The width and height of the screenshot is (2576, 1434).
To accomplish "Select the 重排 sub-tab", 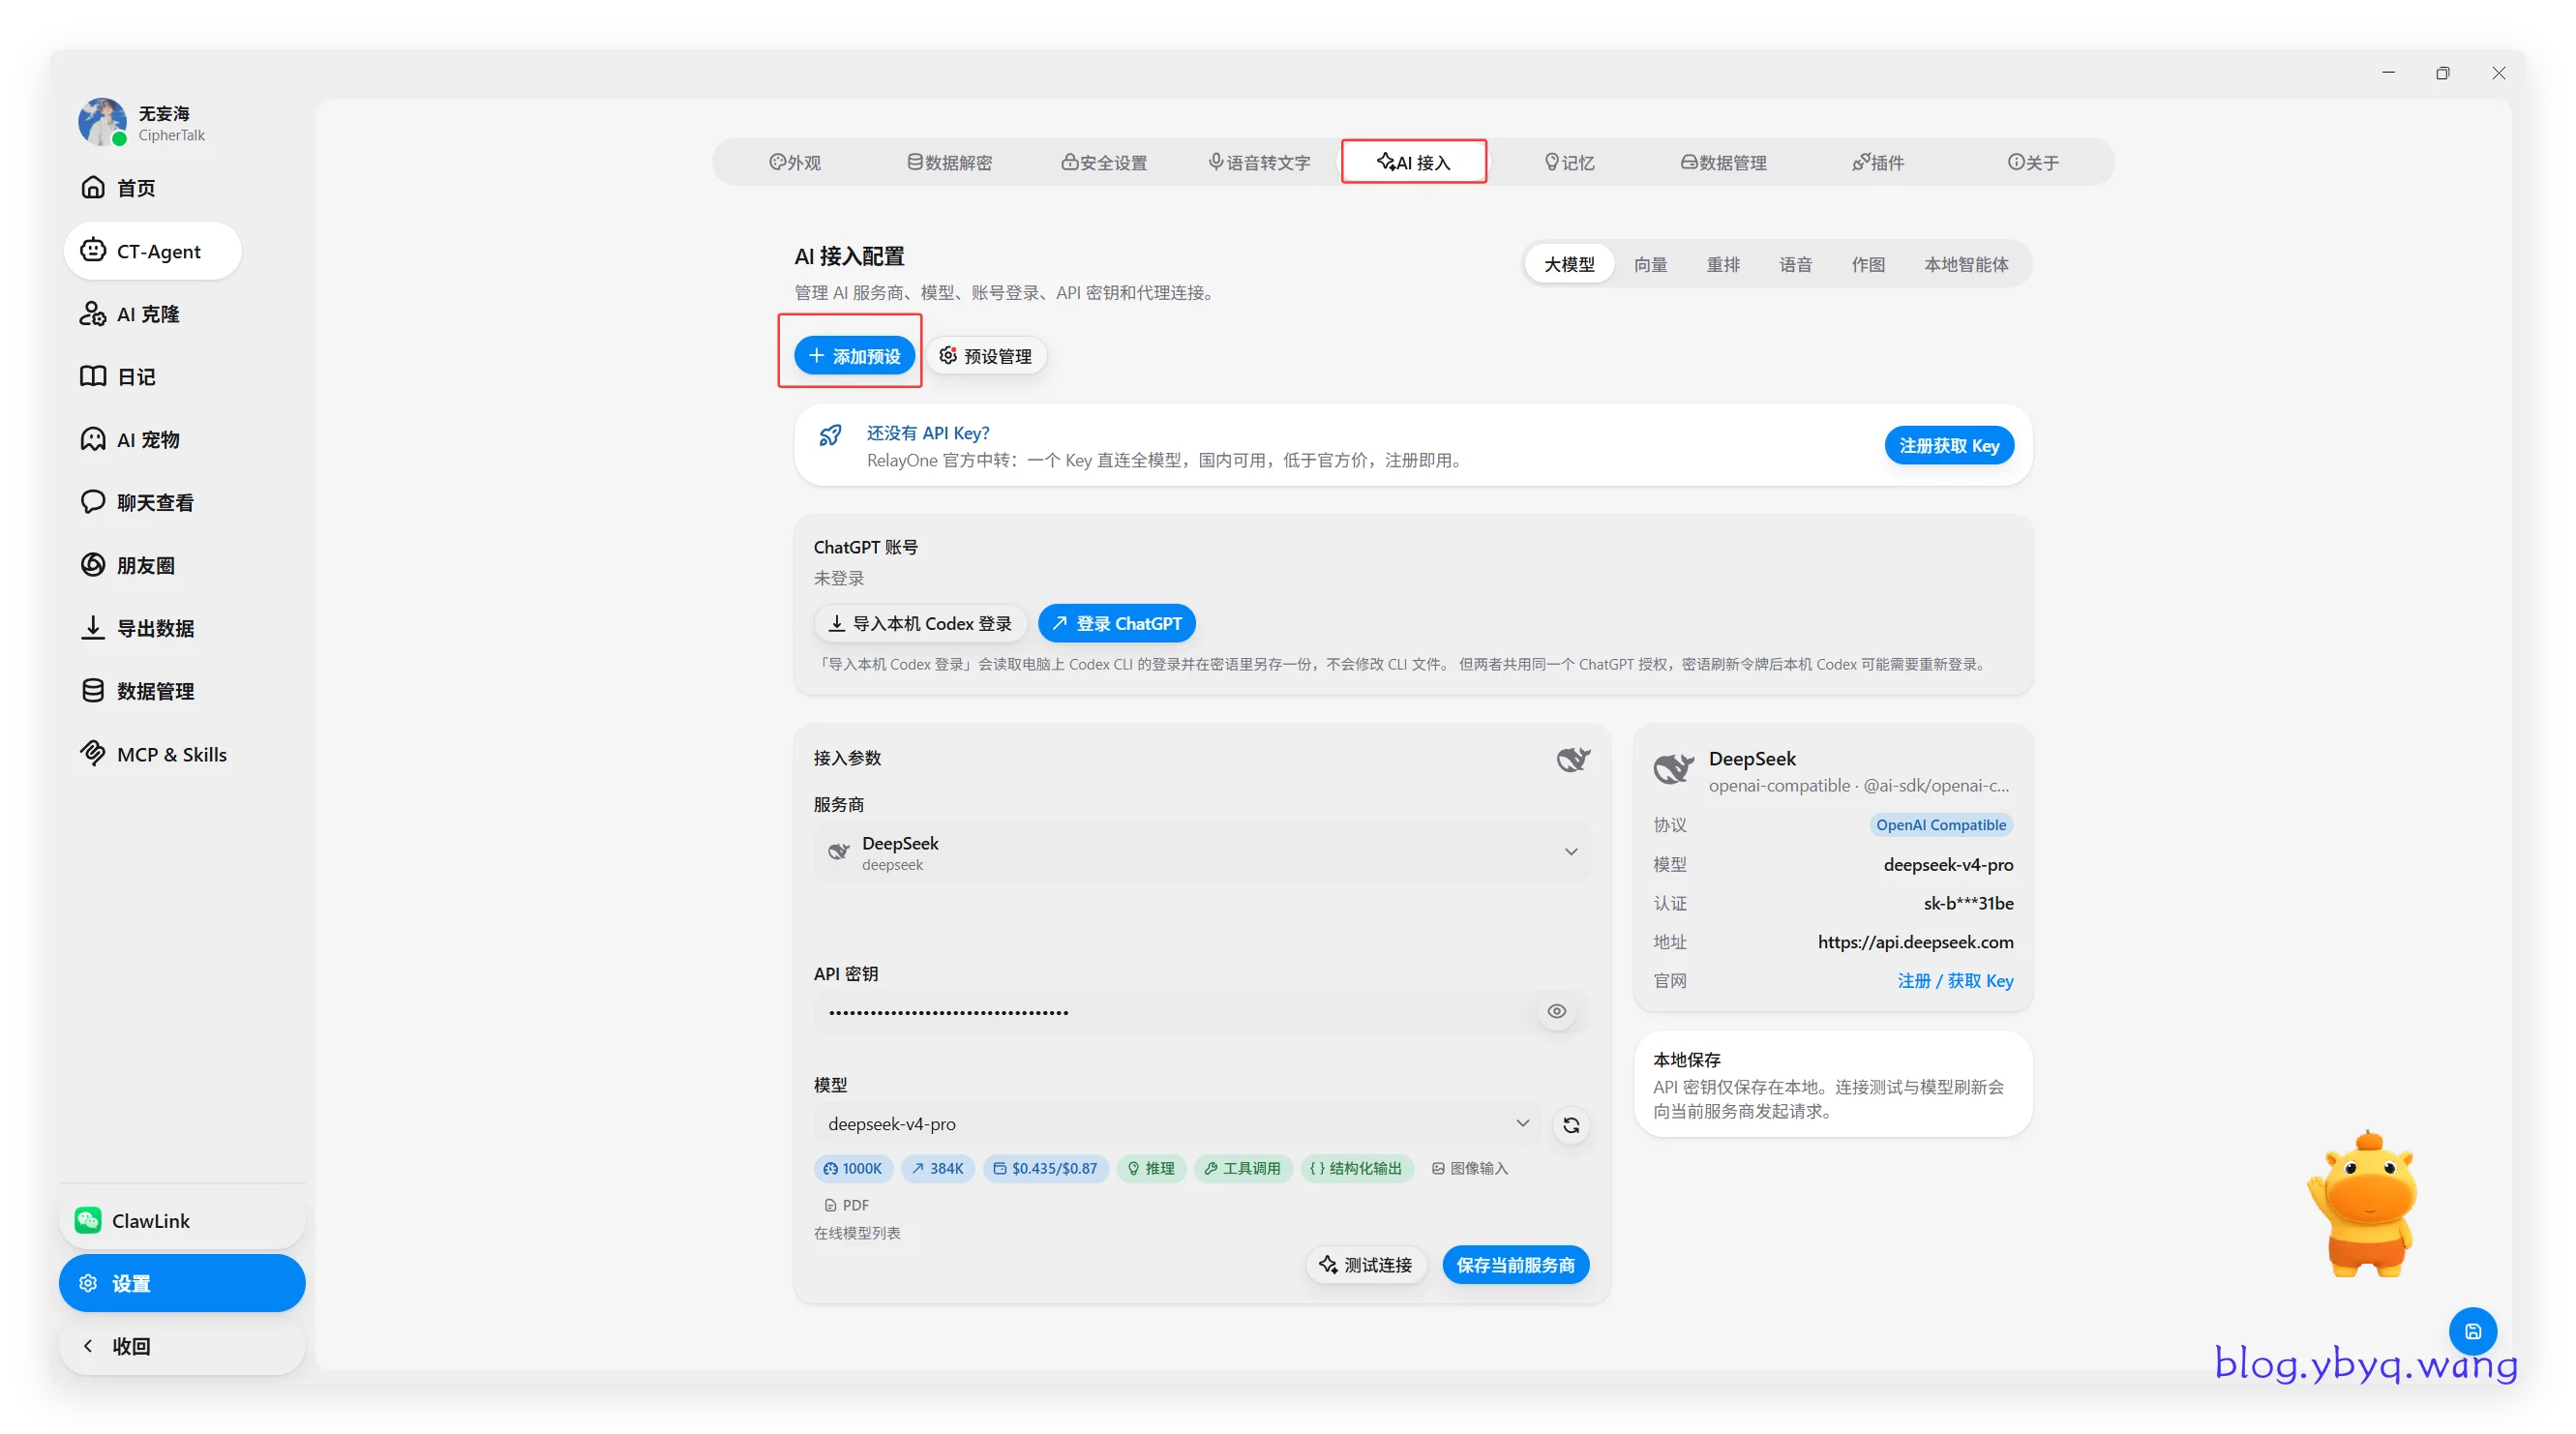I will (x=1723, y=265).
